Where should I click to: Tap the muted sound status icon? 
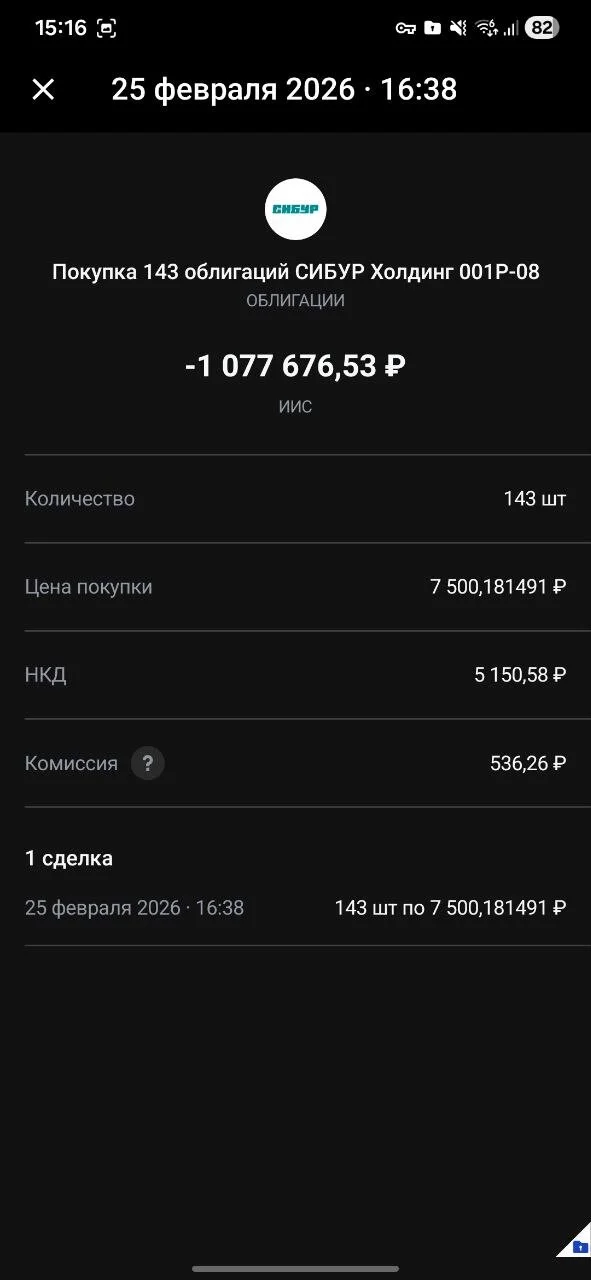[458, 28]
